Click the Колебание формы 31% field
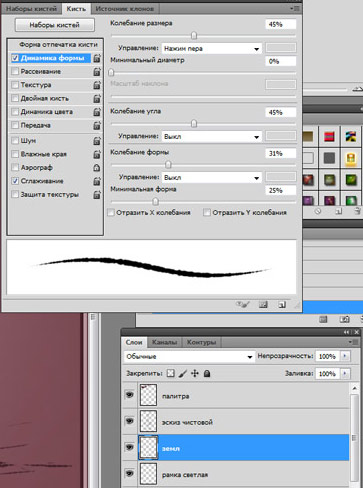The image size is (363, 488). [281, 153]
